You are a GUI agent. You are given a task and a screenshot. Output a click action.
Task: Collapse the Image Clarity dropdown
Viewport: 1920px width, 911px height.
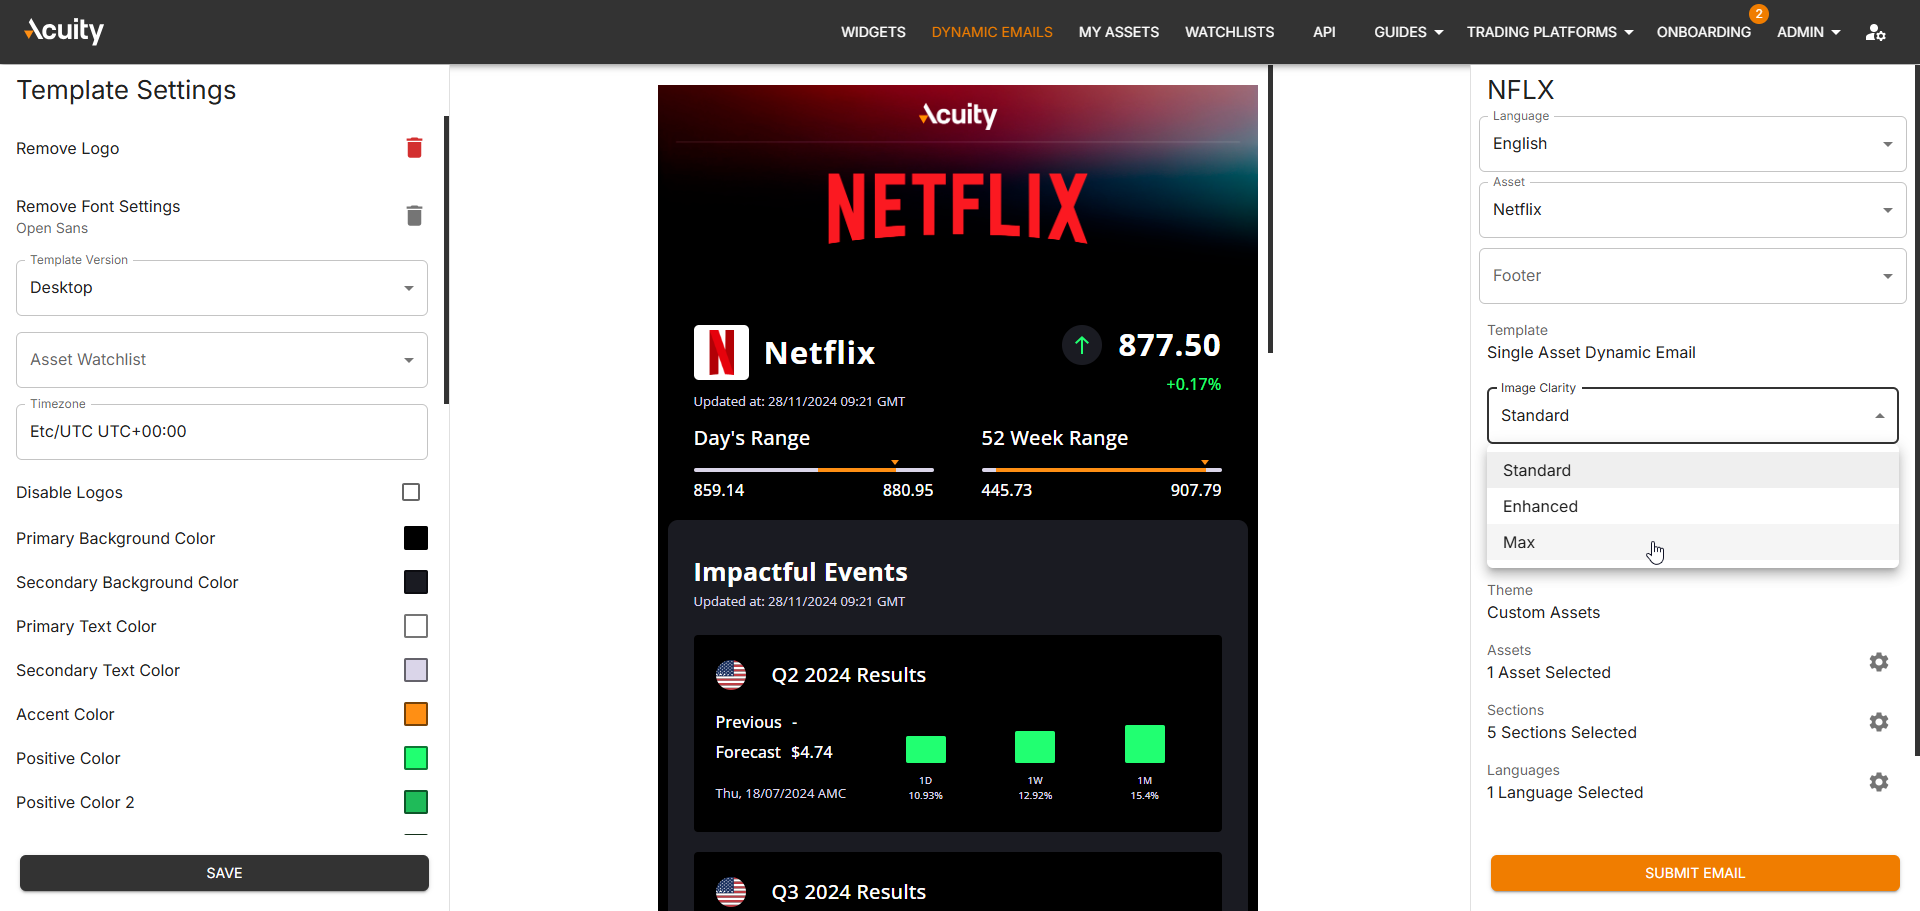pyautogui.click(x=1692, y=415)
